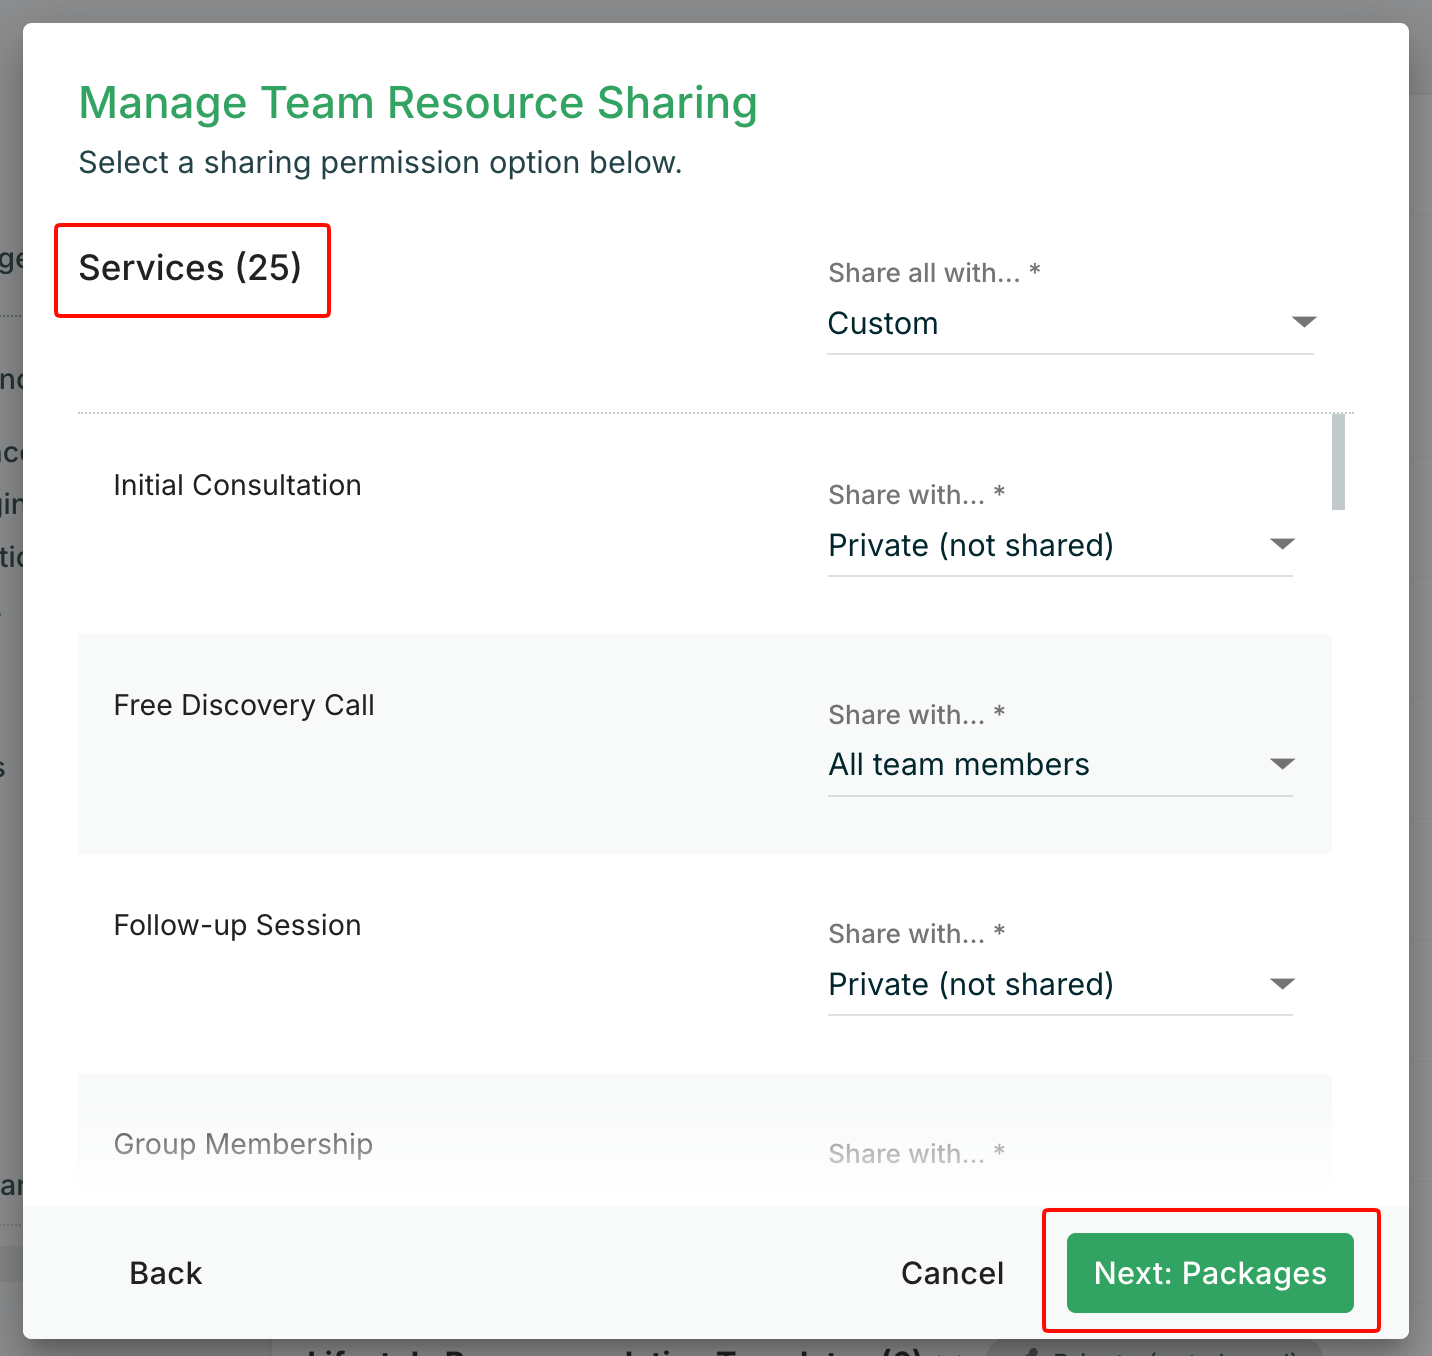Screen dimensions: 1432x1356
Task: Proceed with the Next: Packages button
Action: click(1210, 1272)
